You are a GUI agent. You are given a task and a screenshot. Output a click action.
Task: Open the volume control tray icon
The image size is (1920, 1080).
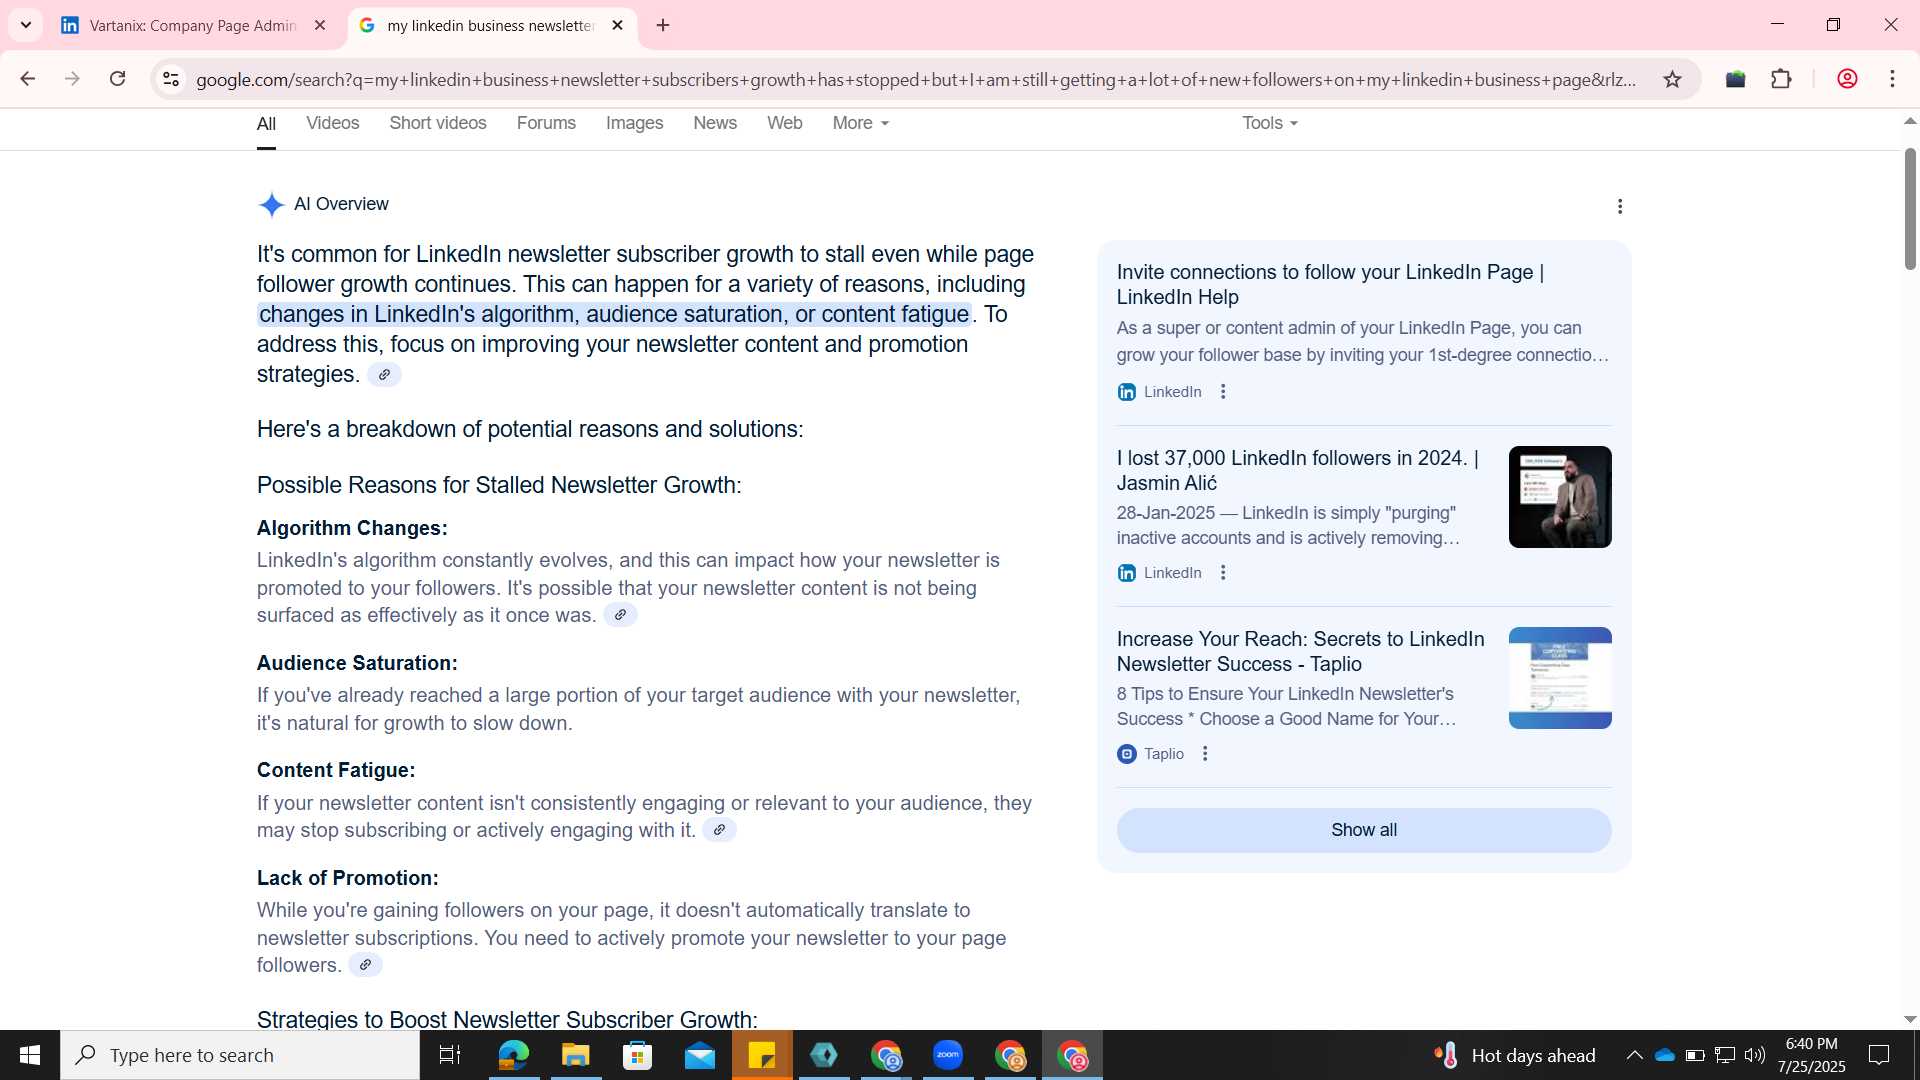pyautogui.click(x=1755, y=1055)
